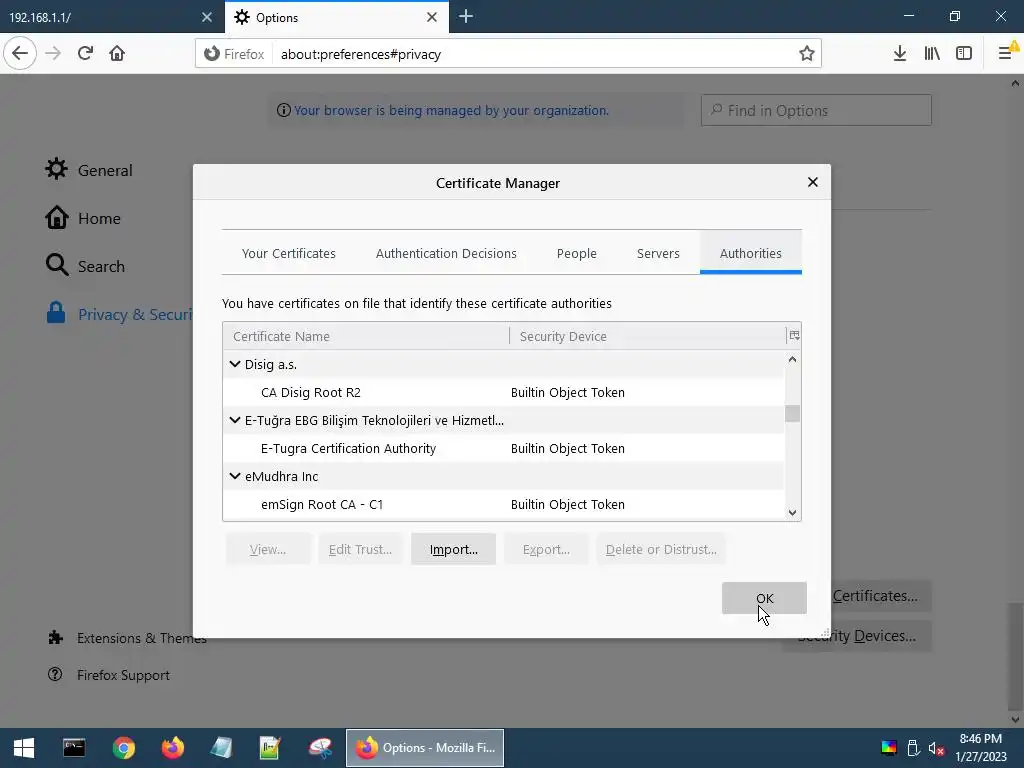Screen dimensions: 1024x768
Task: Click certificate list scrollbar down arrow
Action: [x=792, y=513]
